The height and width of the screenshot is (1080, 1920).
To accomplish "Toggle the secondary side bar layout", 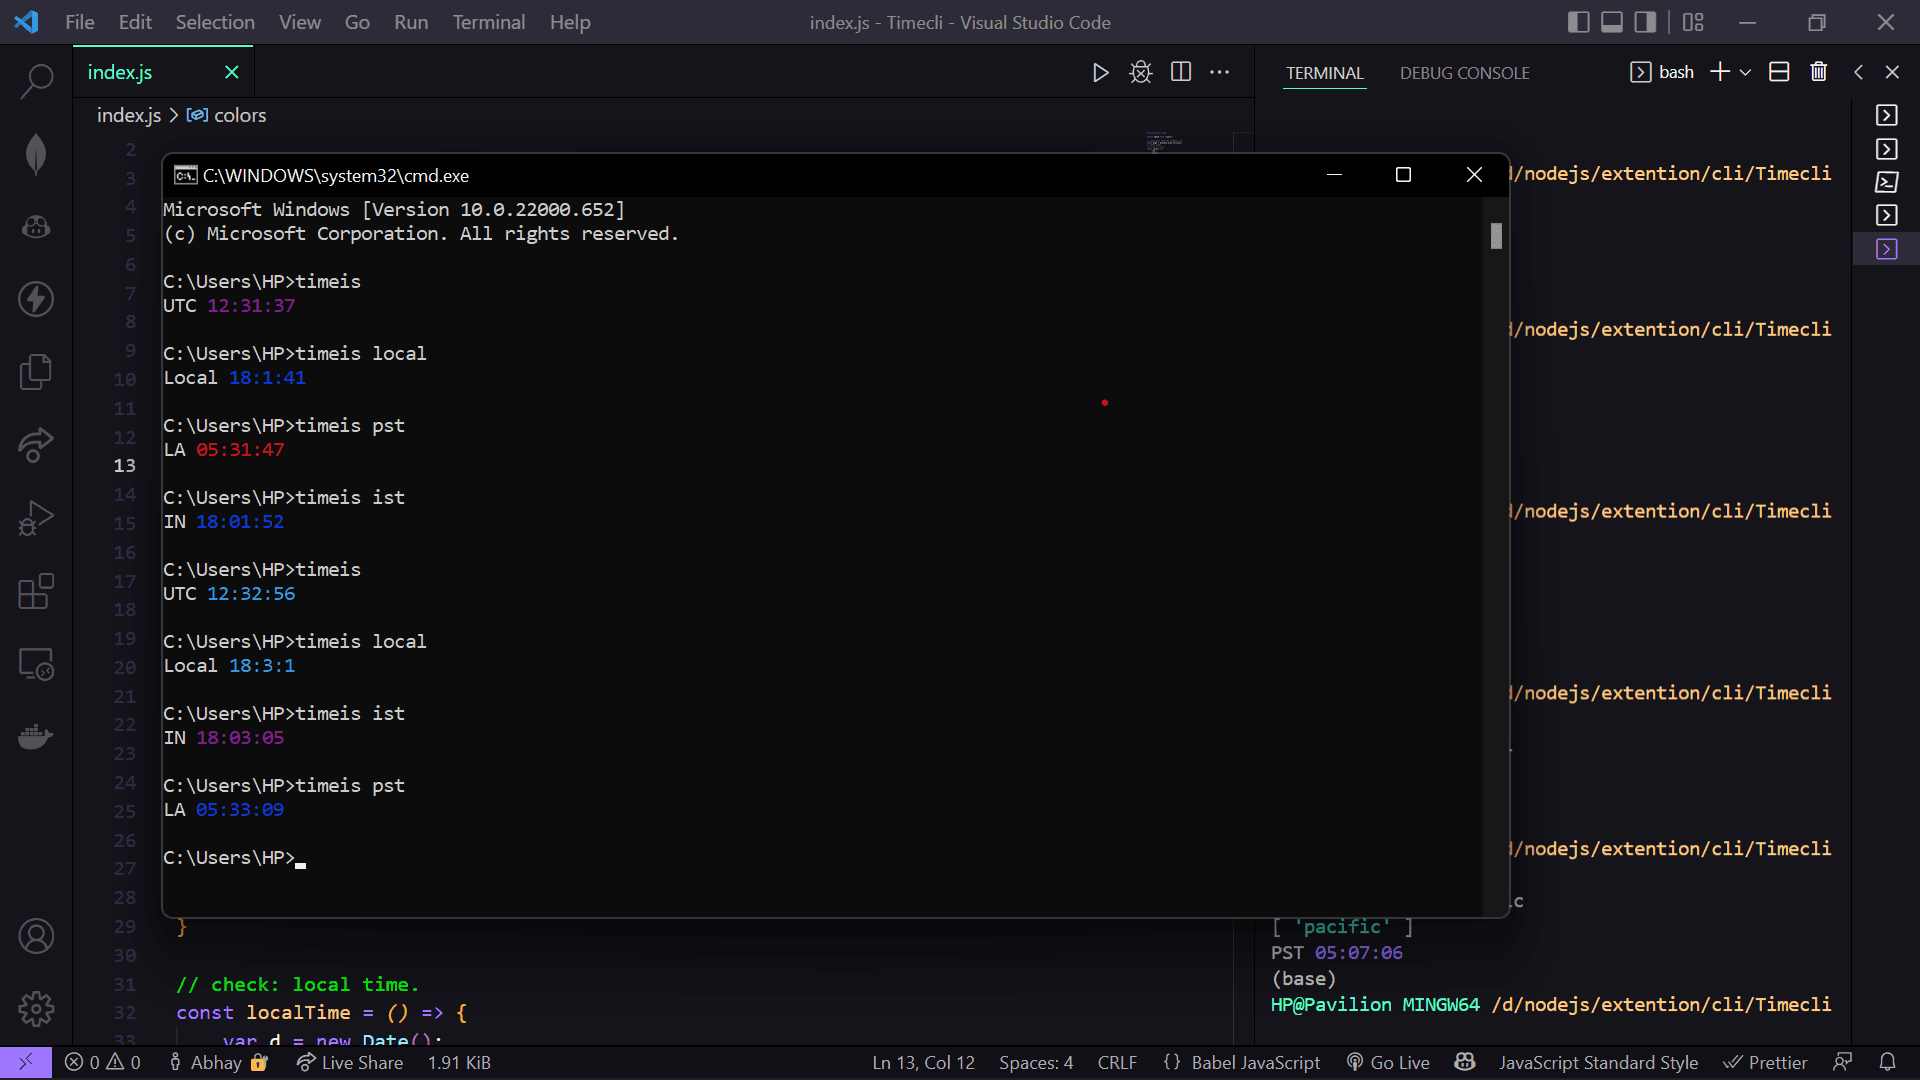I will [x=1645, y=22].
